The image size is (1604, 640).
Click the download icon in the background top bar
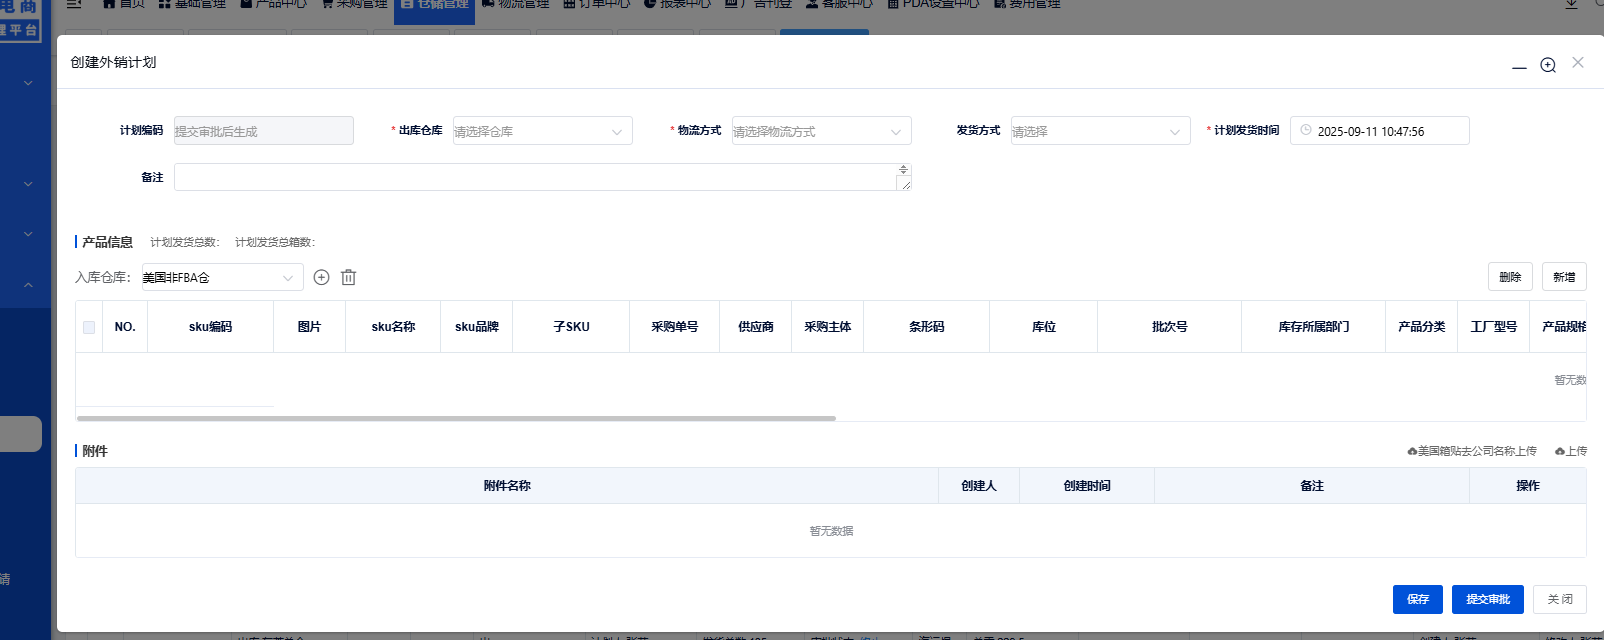(x=1571, y=4)
